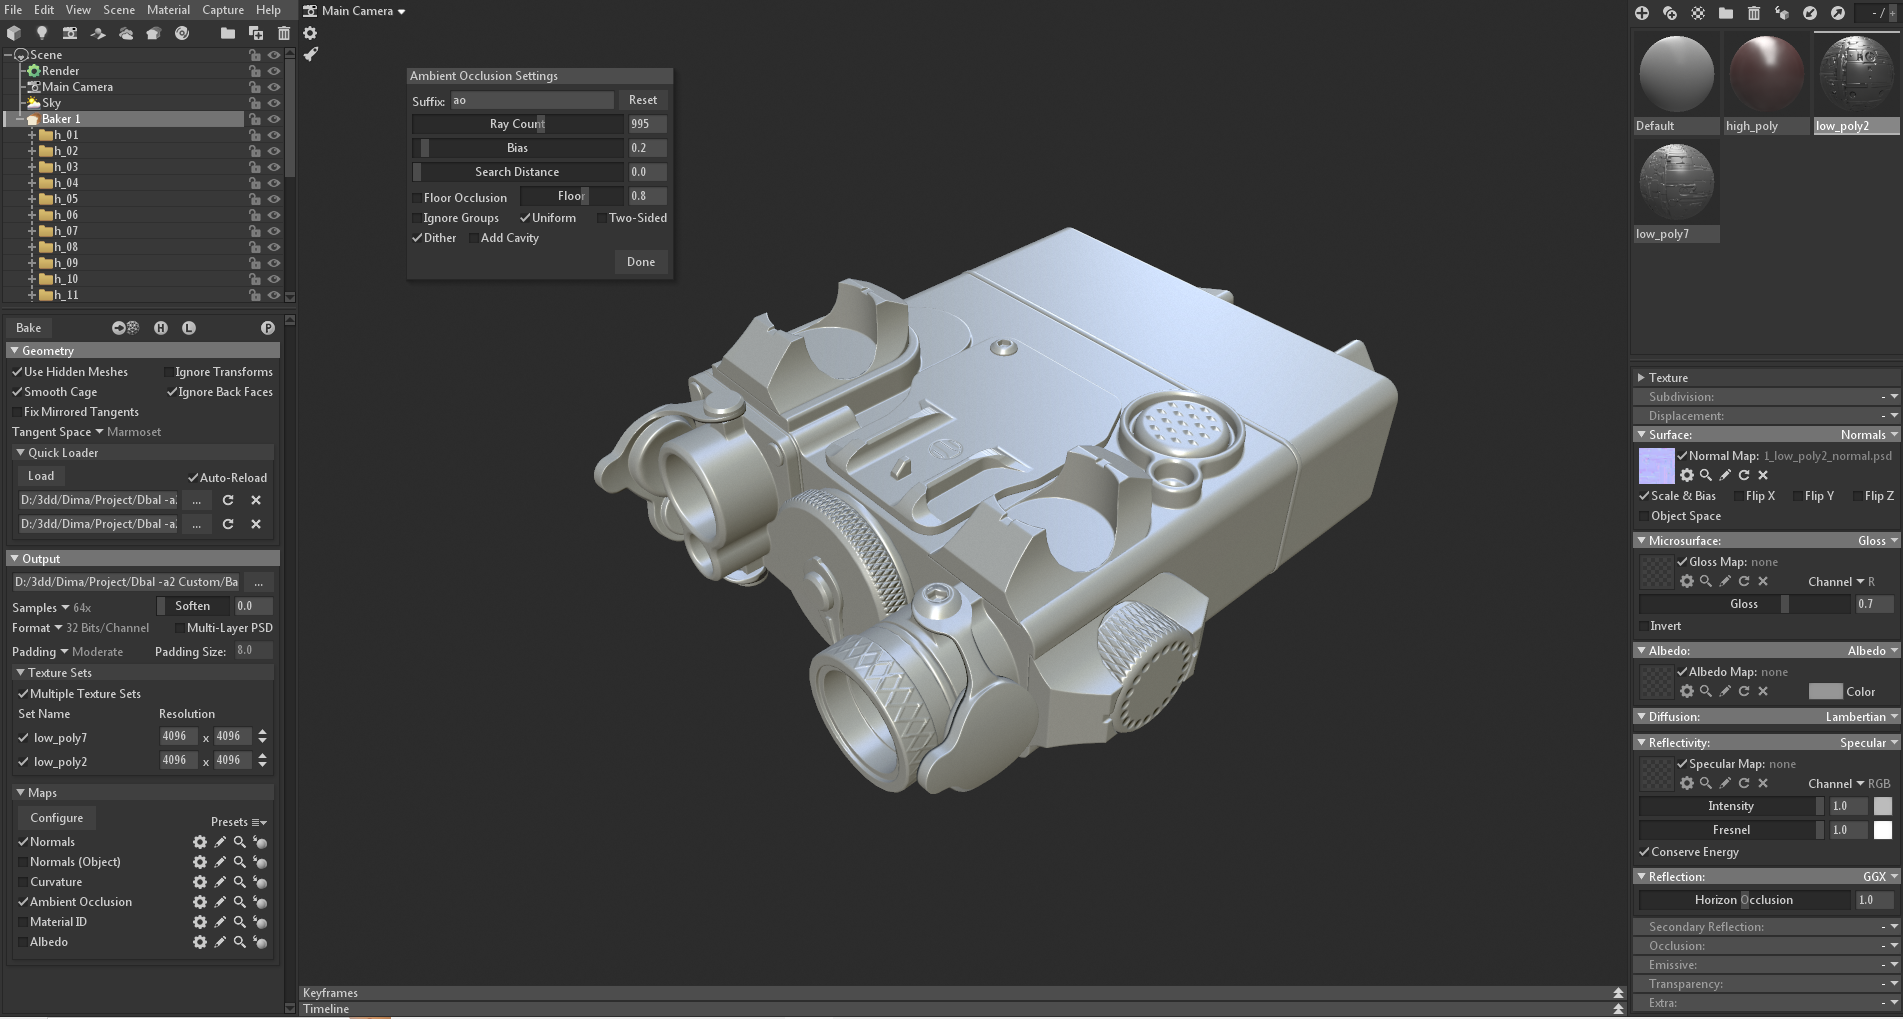1903x1019 pixels.
Task: Open the Help menu
Action: pos(268,10)
